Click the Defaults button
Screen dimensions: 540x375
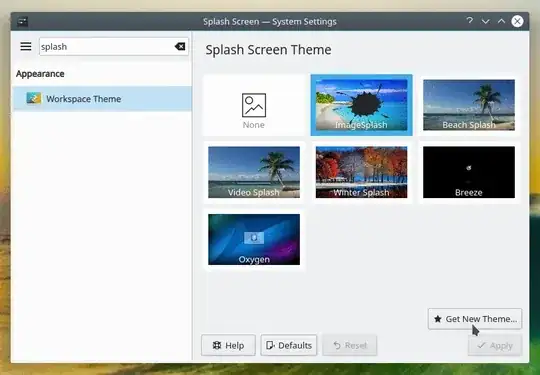point(289,345)
